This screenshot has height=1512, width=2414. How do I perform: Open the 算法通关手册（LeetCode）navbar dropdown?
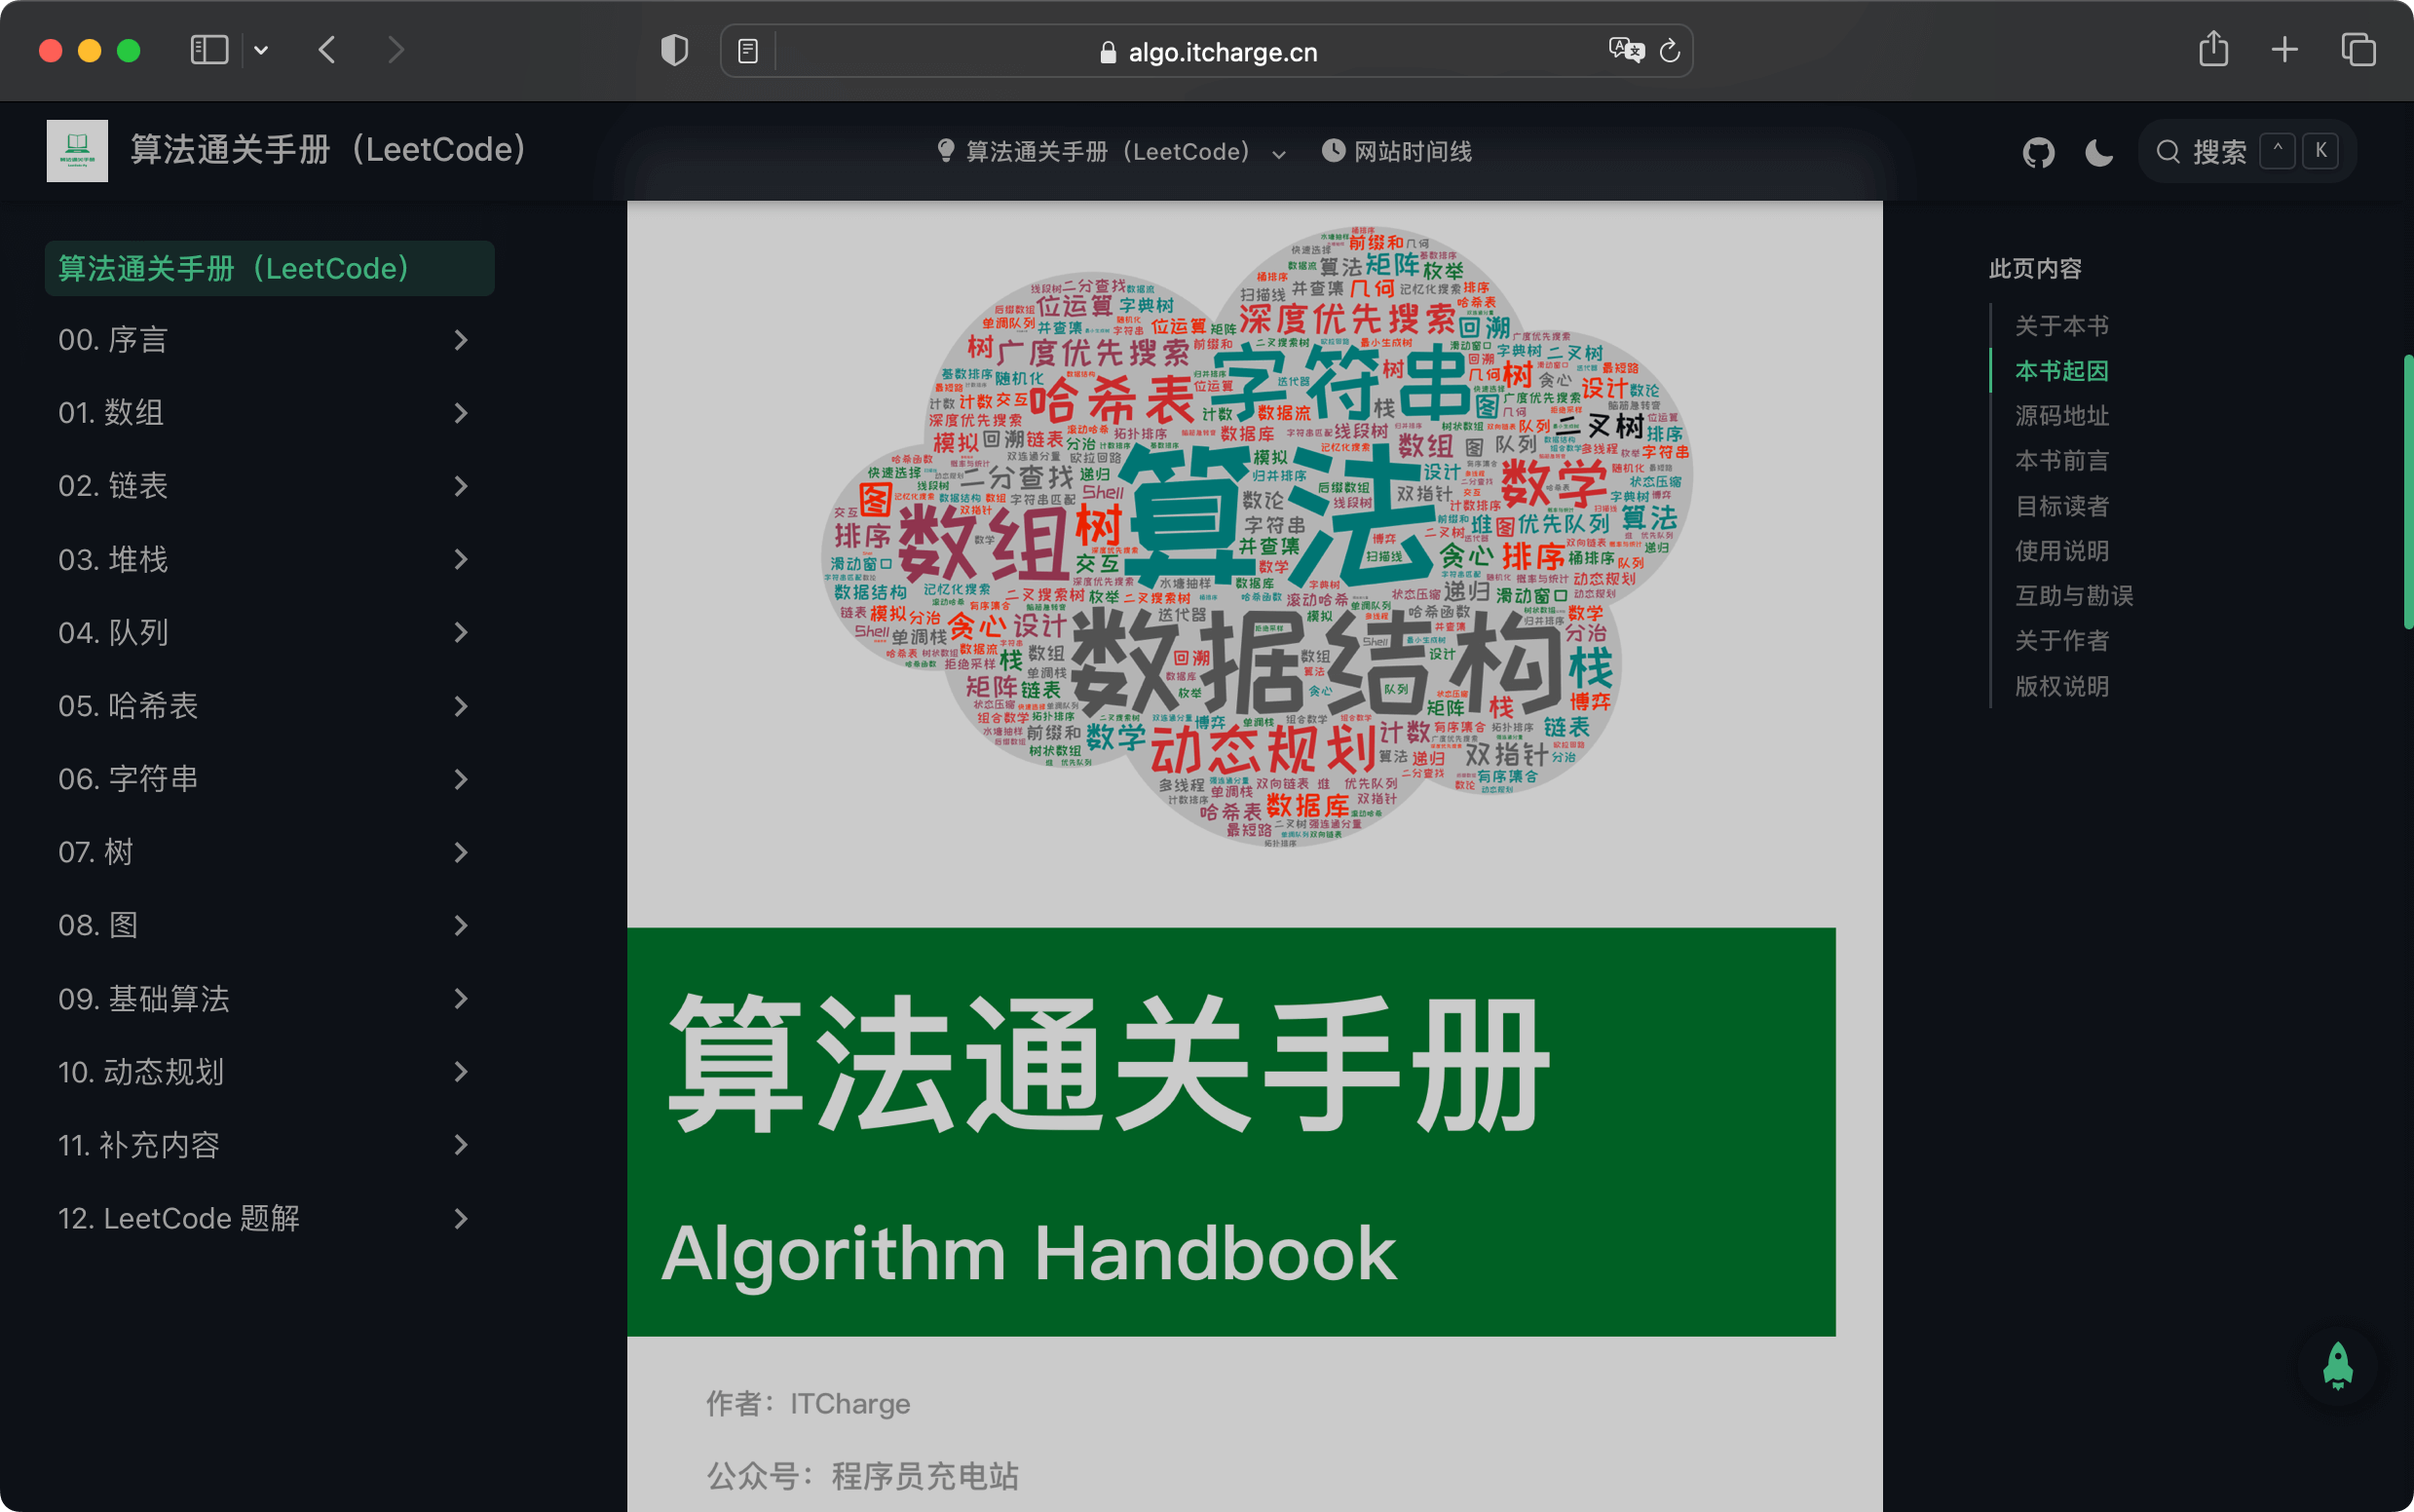[x=1112, y=152]
